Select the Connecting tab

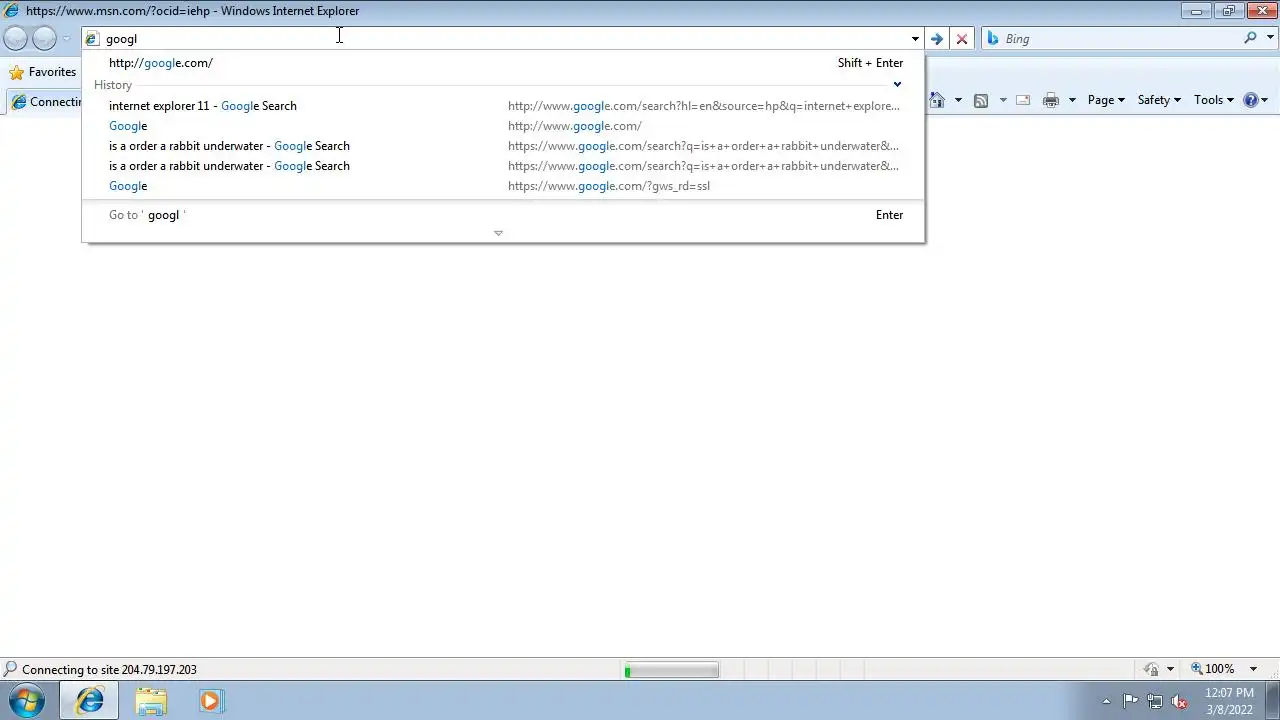44,102
